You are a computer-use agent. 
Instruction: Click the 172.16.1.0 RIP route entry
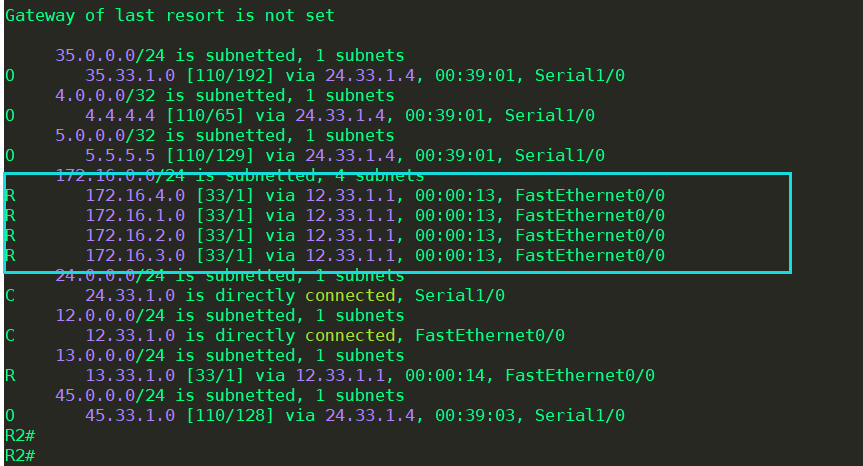click(335, 215)
